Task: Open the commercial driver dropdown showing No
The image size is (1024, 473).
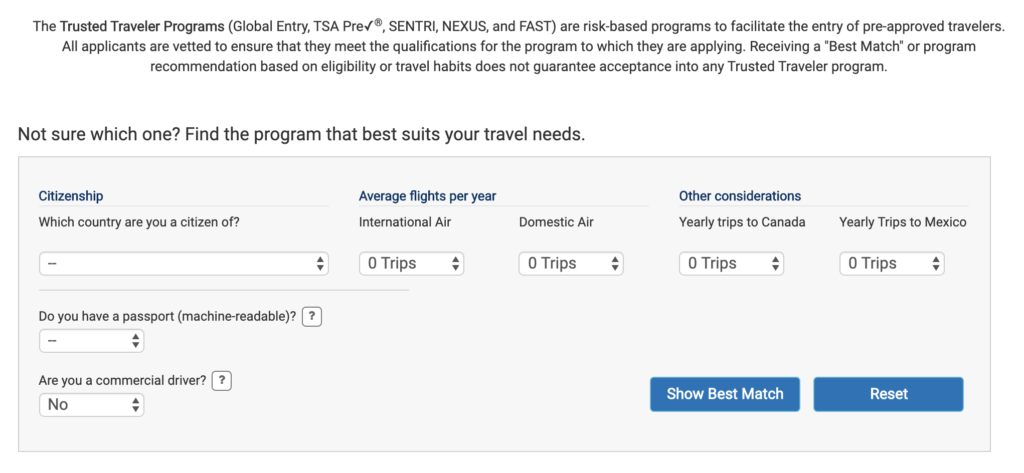Action: click(91, 405)
